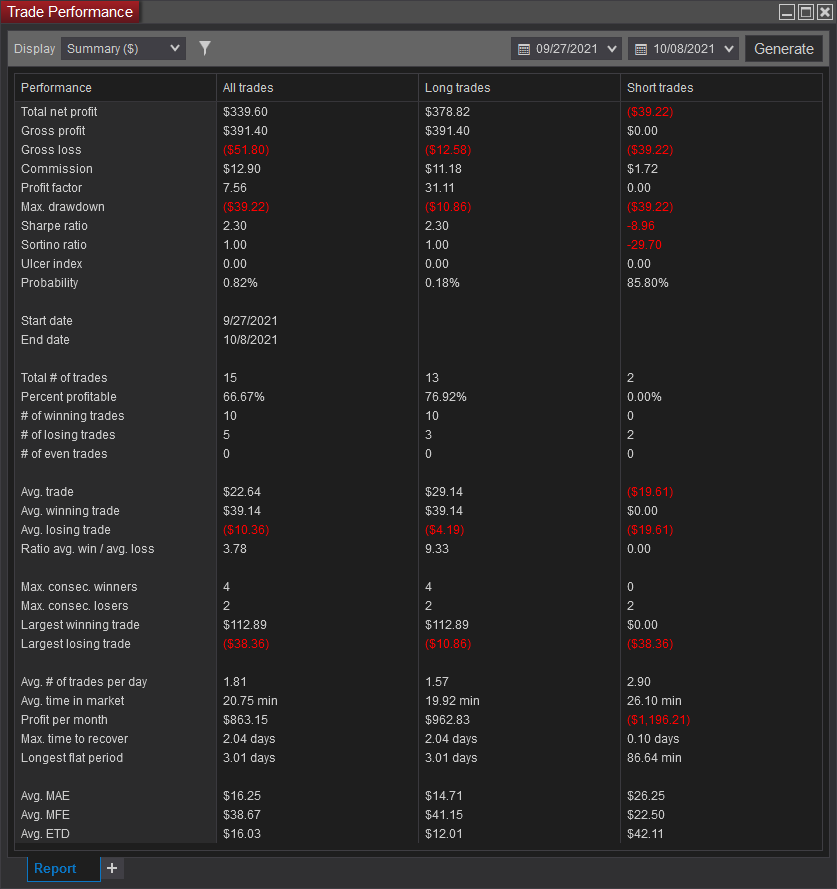837x889 pixels.
Task: Click the $29.14 long average trade
Action: tap(444, 492)
